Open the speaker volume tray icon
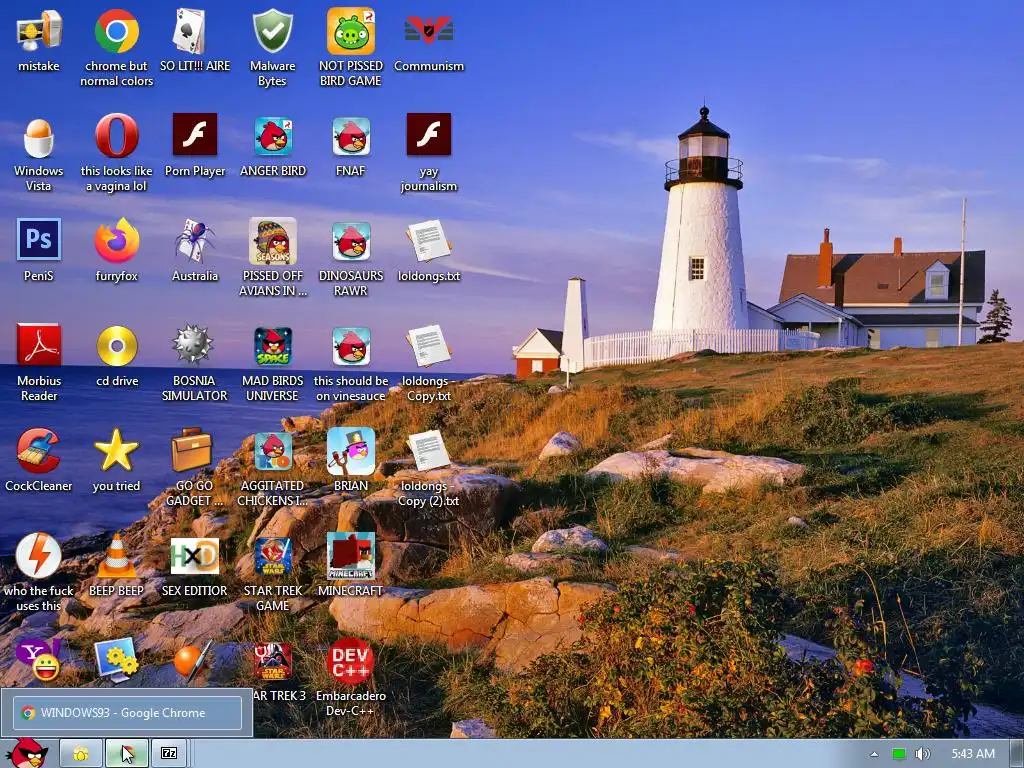The image size is (1024, 768). pyautogui.click(x=922, y=754)
